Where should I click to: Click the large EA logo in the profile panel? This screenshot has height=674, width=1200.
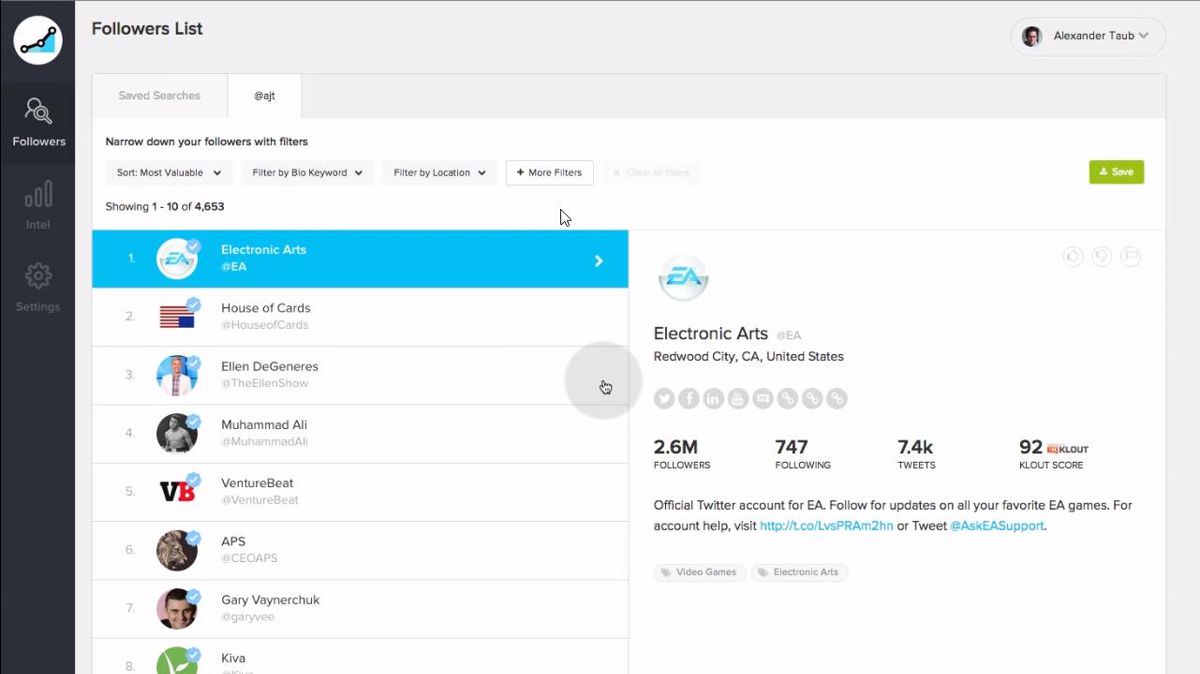click(684, 278)
